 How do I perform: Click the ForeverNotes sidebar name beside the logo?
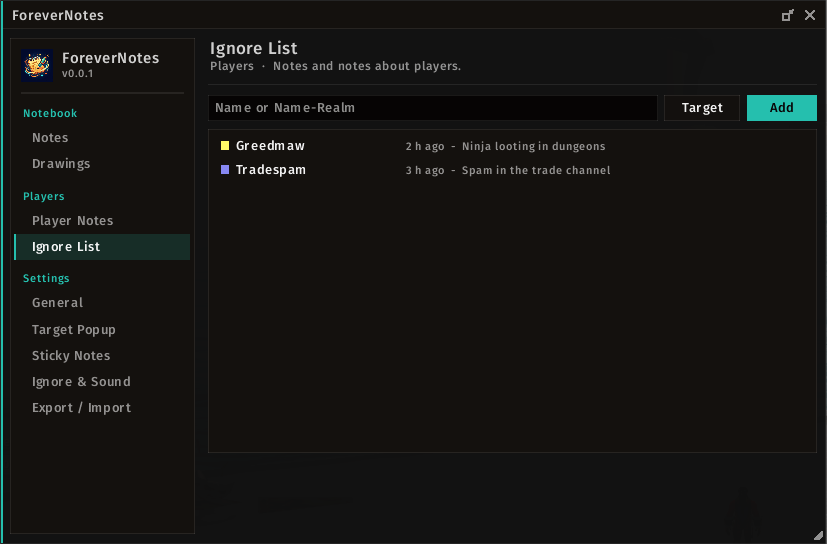click(x=111, y=58)
